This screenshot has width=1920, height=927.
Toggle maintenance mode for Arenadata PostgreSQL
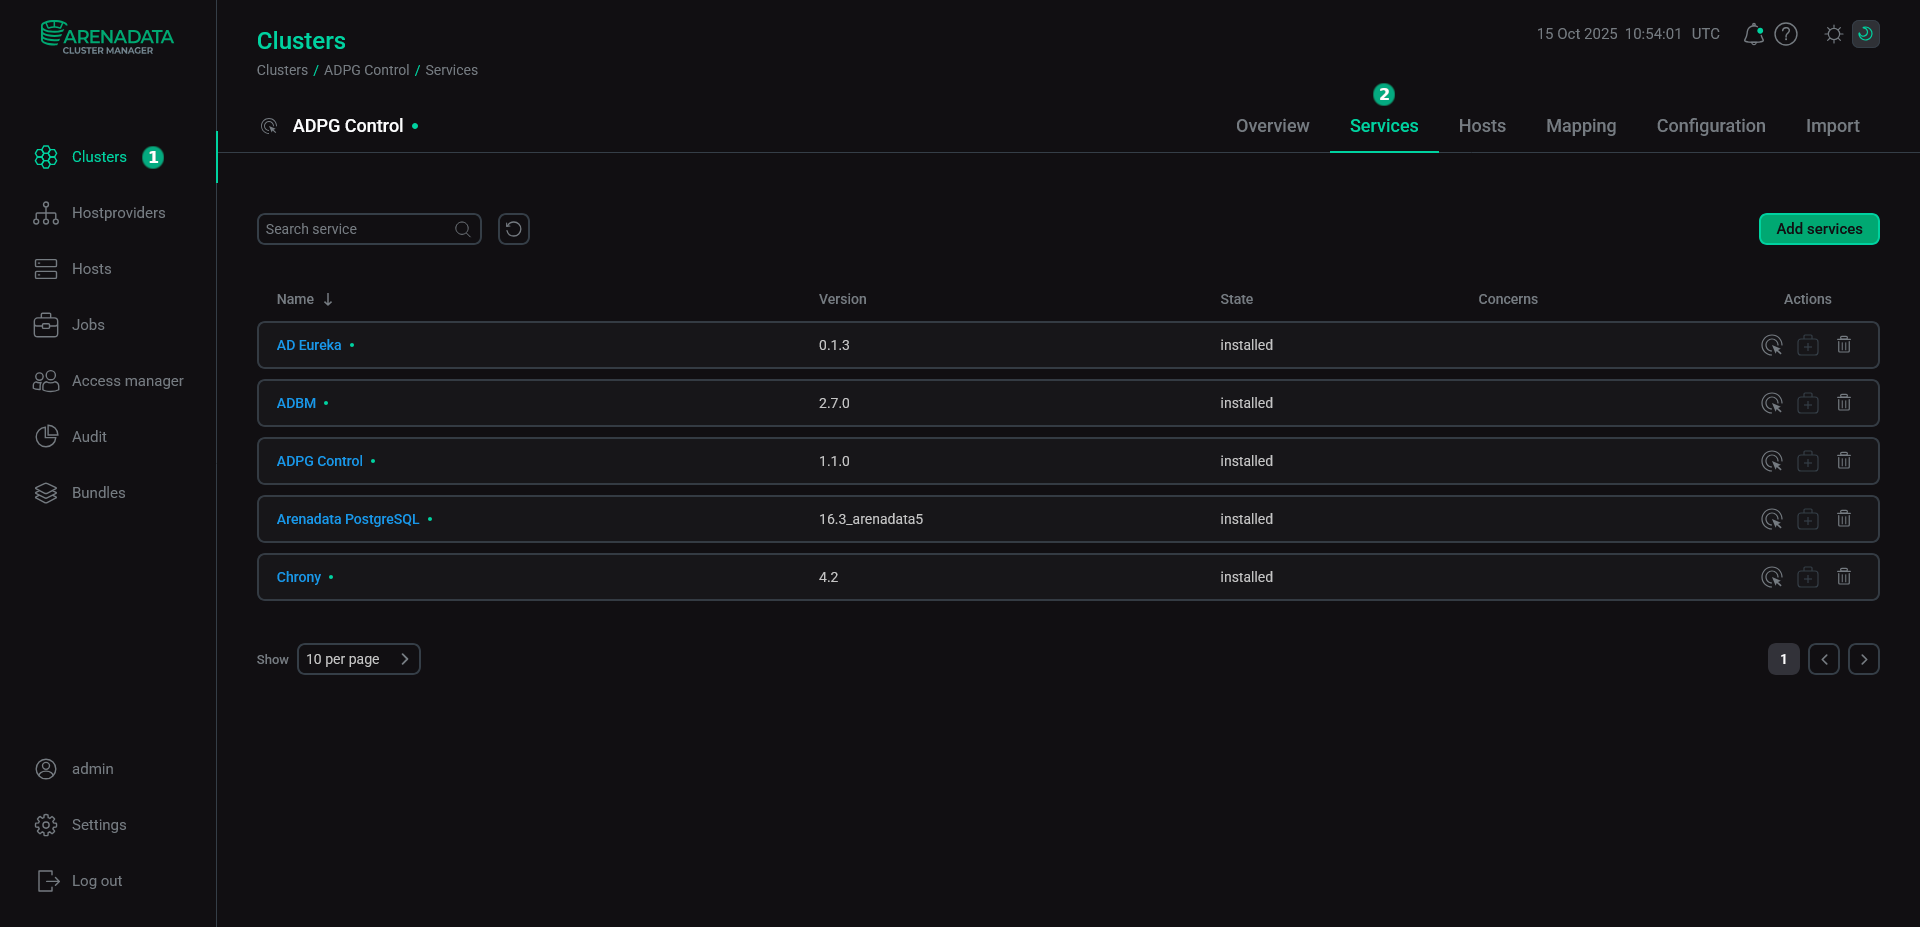1808,518
